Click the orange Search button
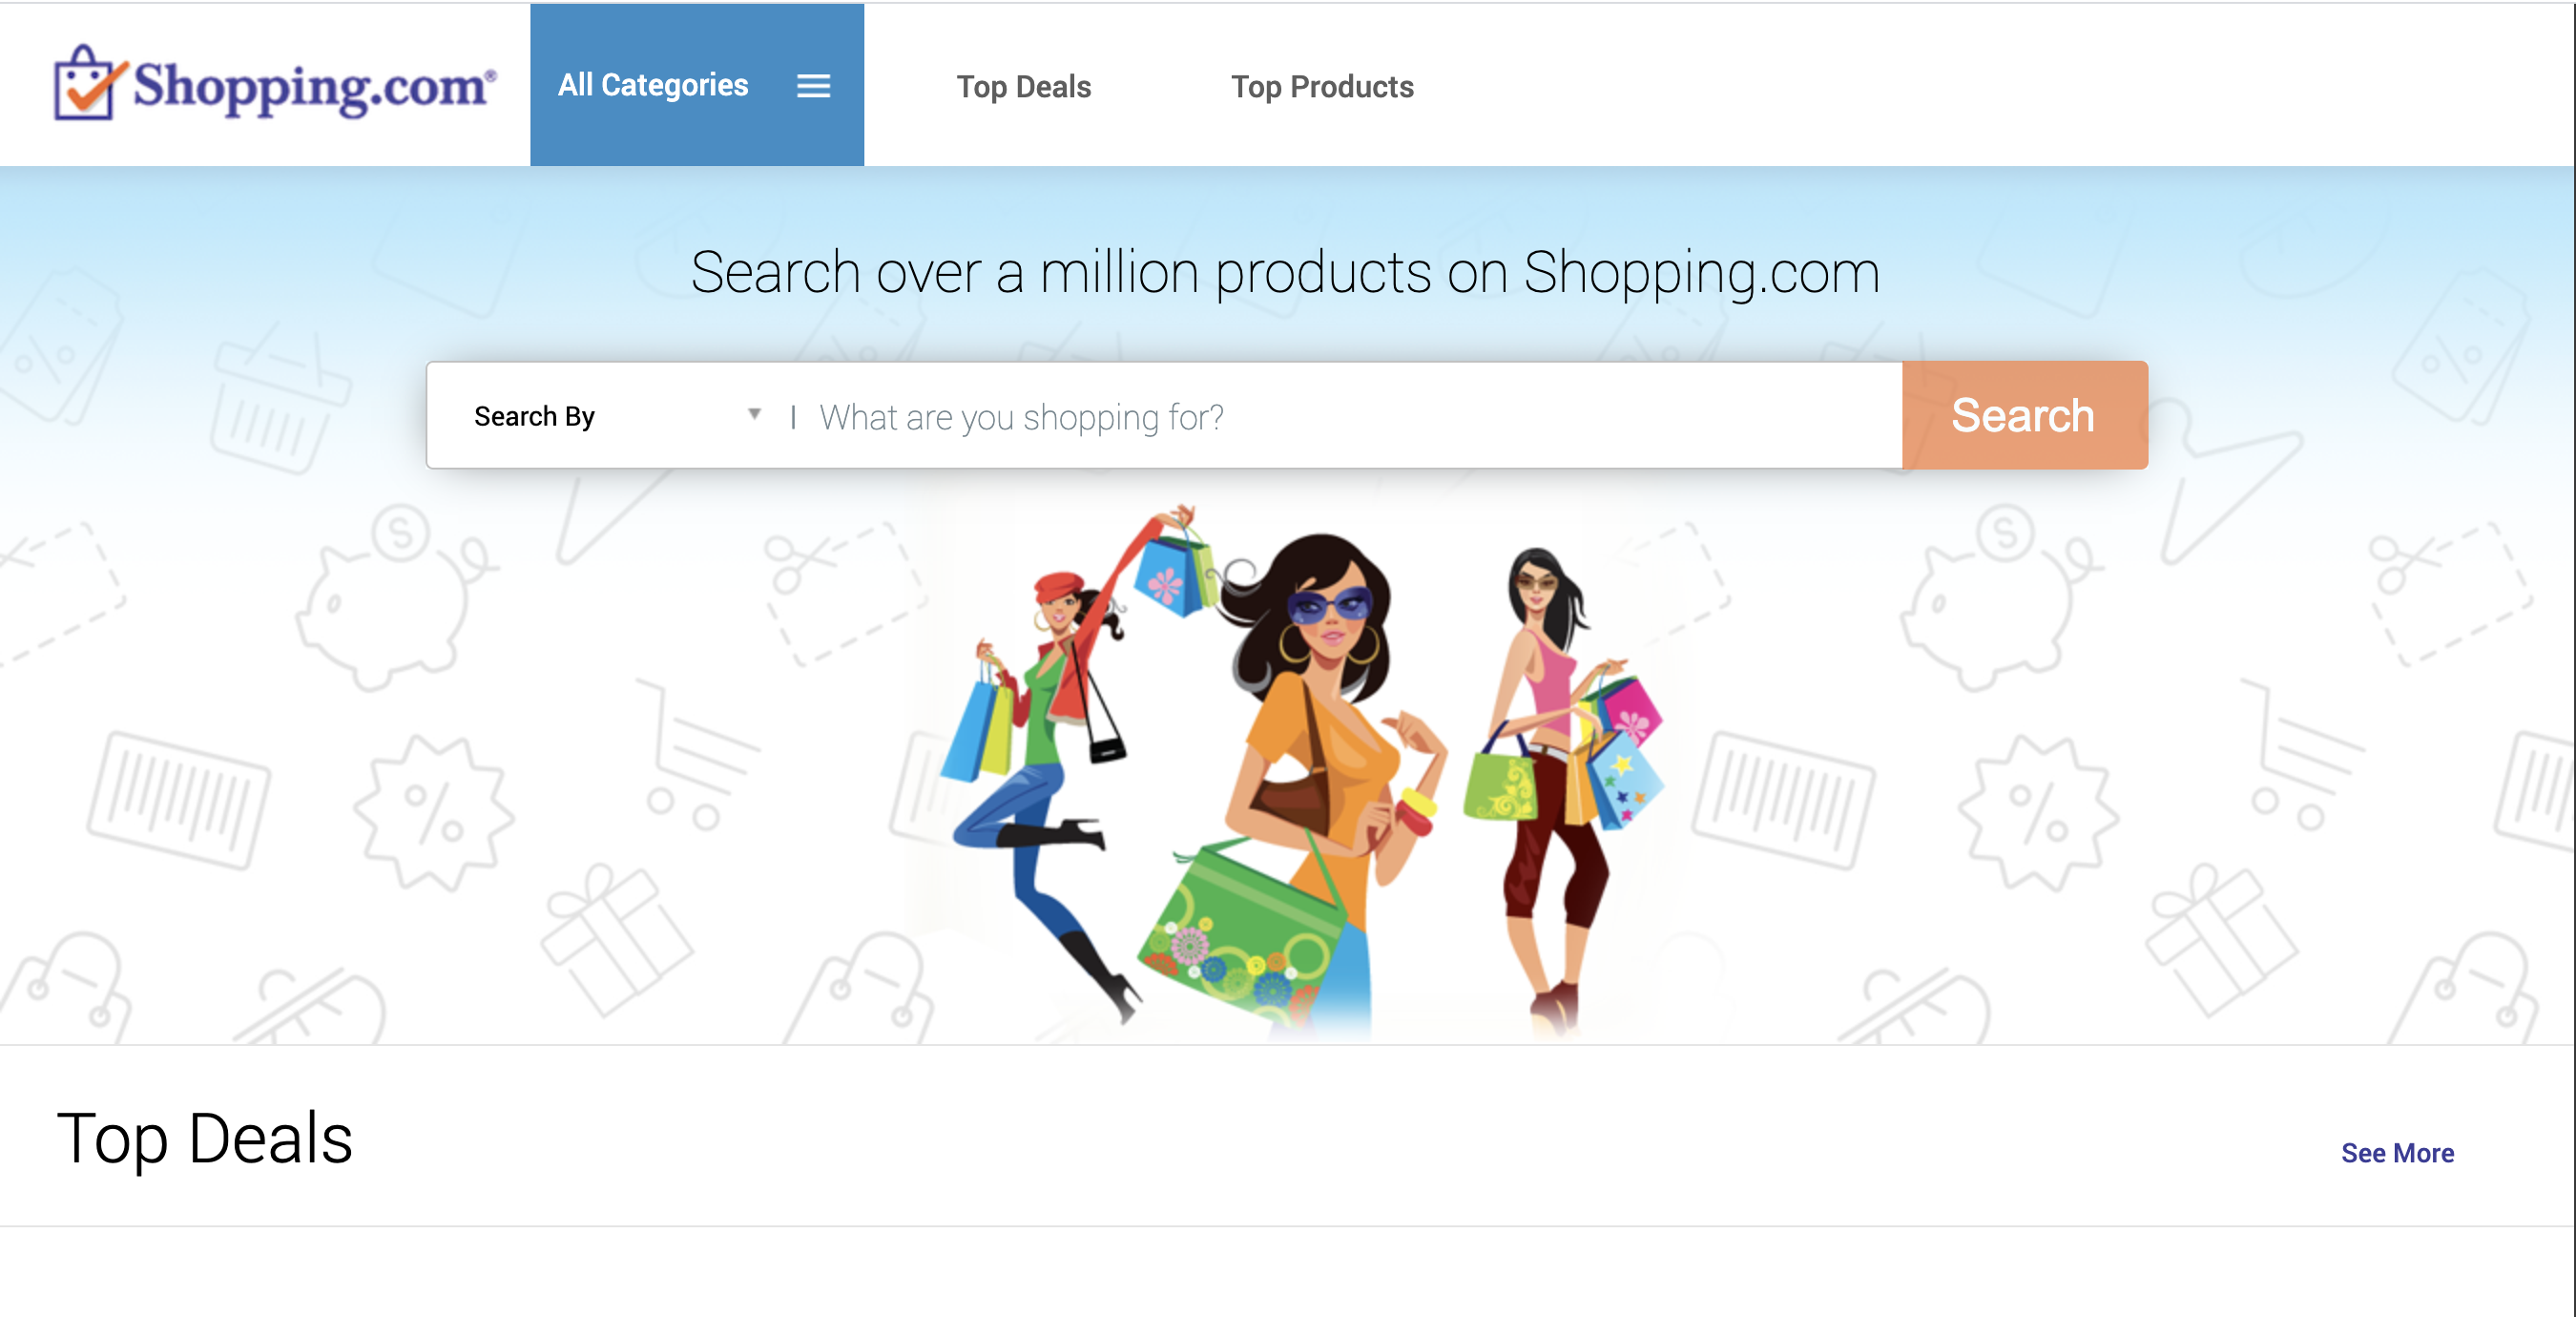This screenshot has width=2576, height=1317. 2024,415
